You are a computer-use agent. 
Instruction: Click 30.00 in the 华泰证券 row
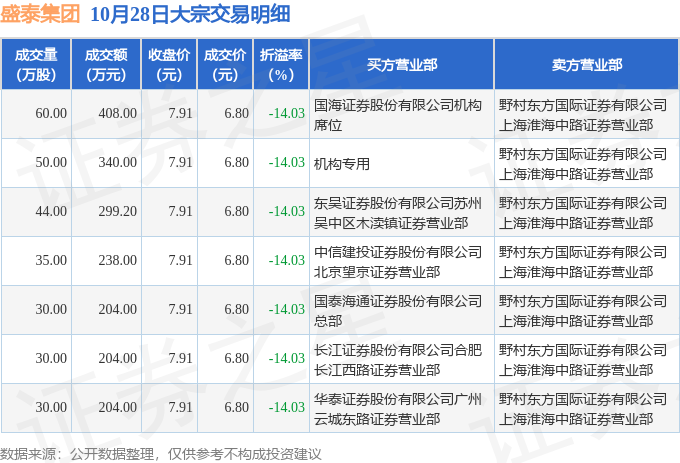tap(51, 408)
